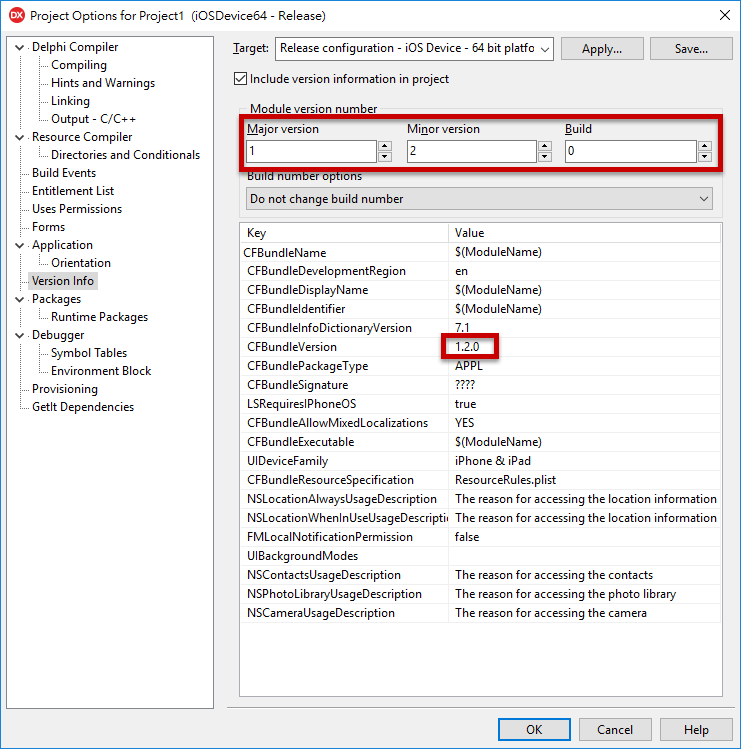Increase Minor version with up arrow
The height and width of the screenshot is (749, 741).
[x=545, y=146]
